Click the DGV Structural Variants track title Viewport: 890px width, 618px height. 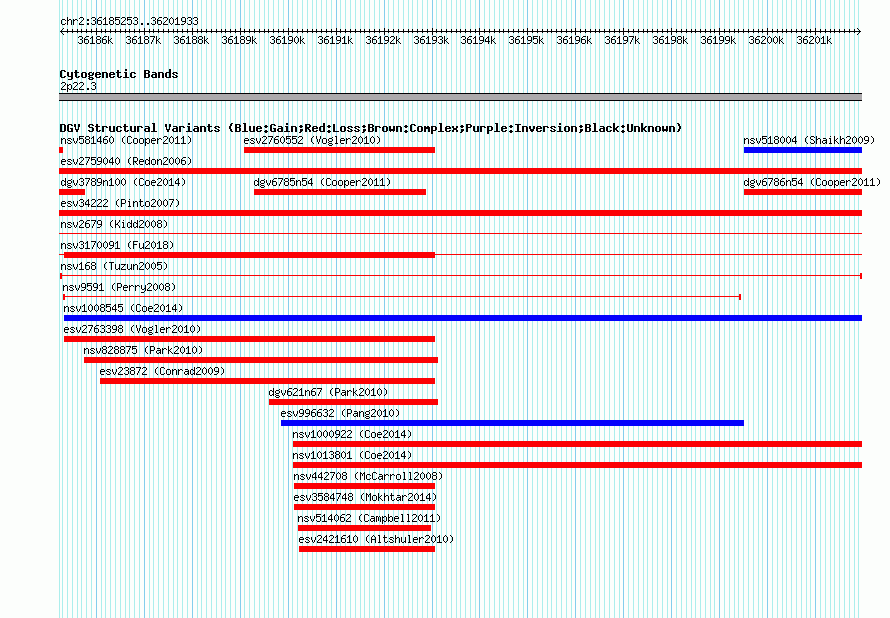point(371,128)
